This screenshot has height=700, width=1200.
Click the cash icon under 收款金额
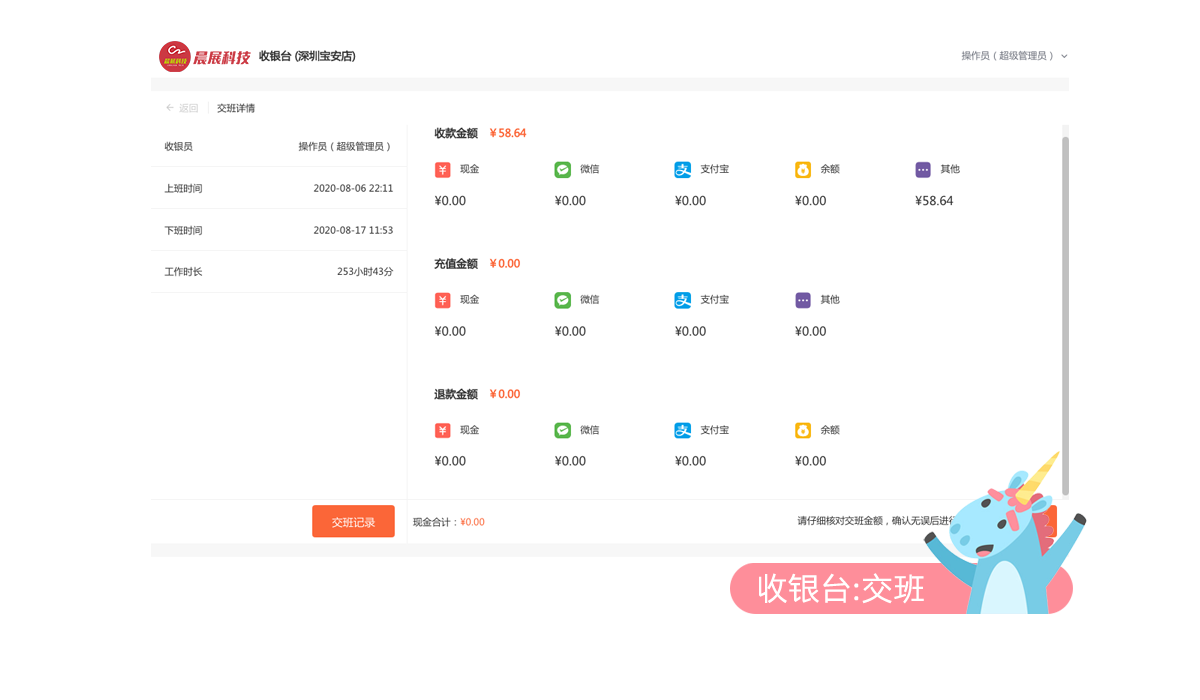coord(442,170)
